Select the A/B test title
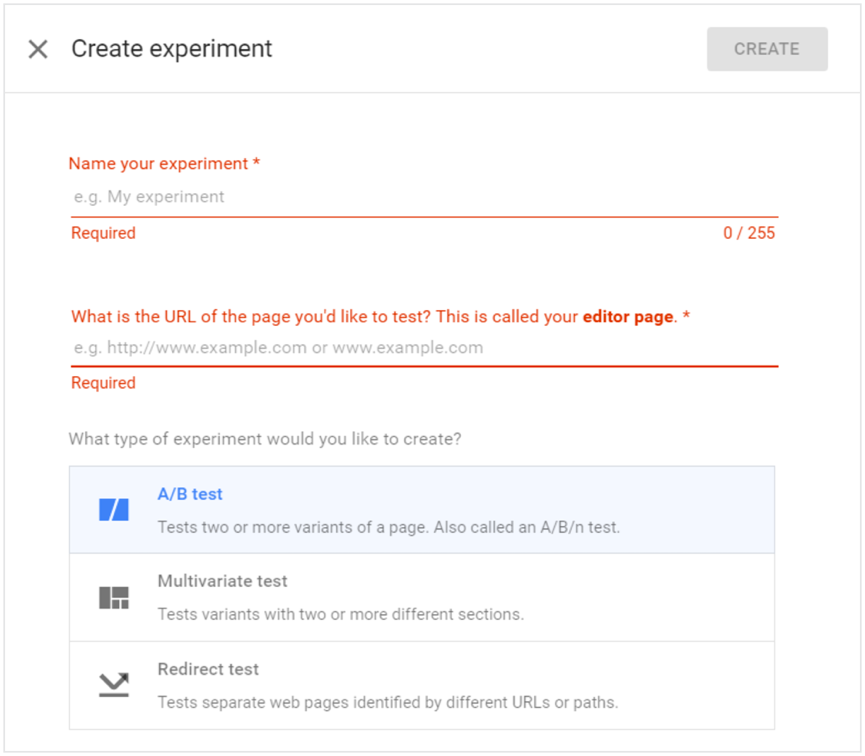 (190, 494)
